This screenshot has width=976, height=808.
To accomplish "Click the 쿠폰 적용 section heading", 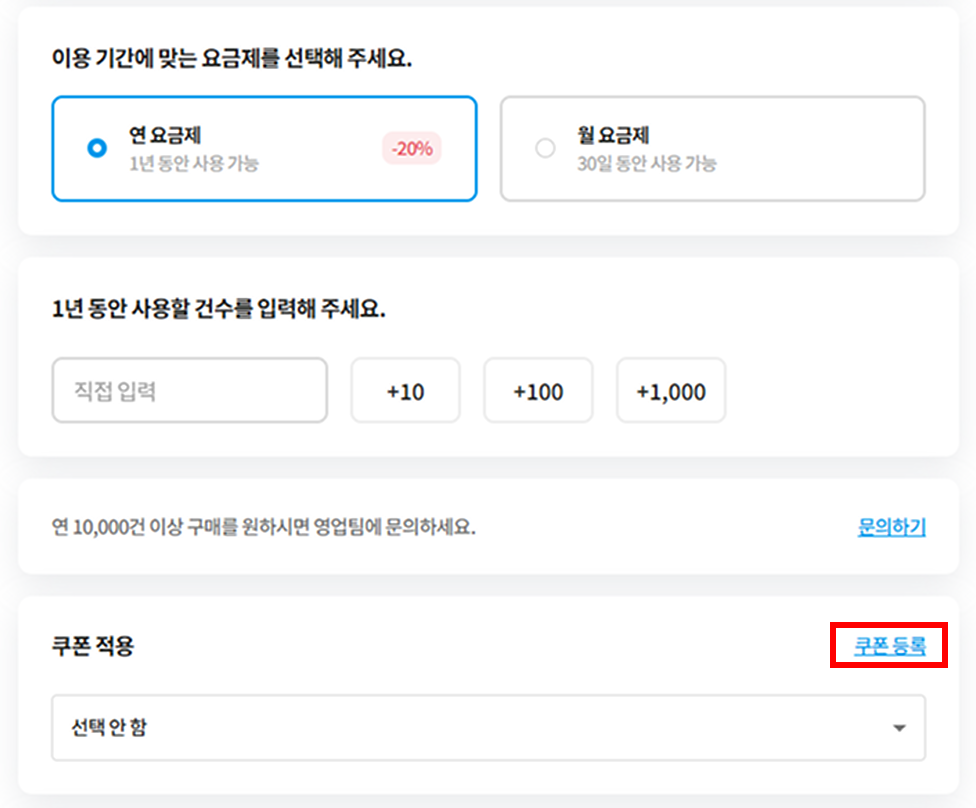I will click(x=93, y=647).
